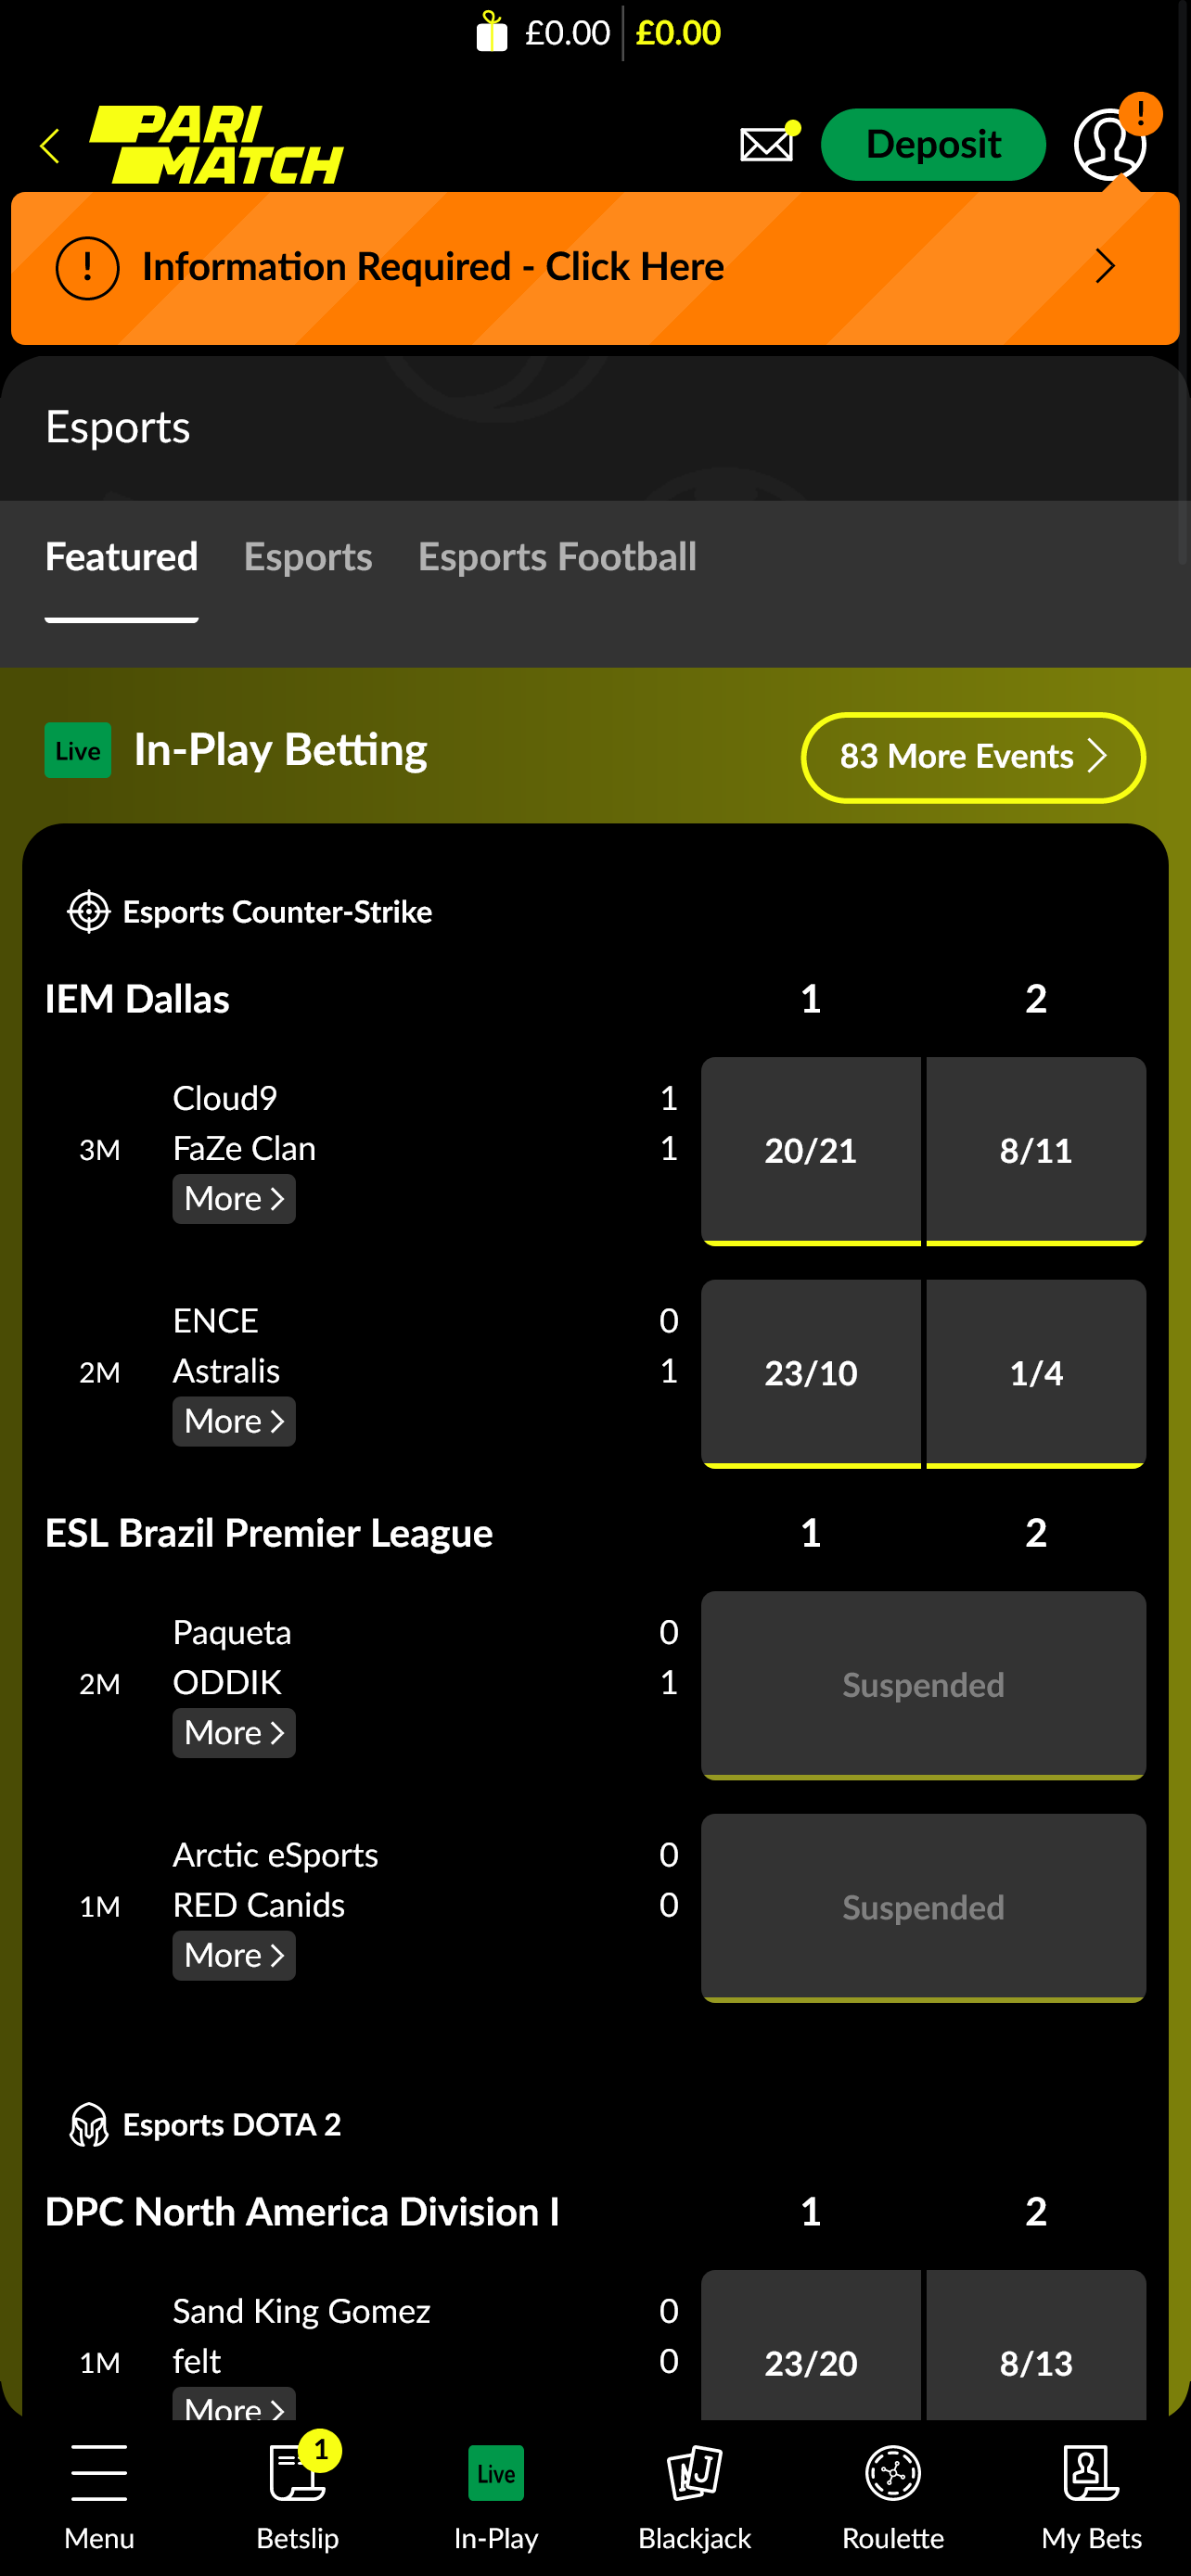
Task: Switch to the Esports Football tab
Action: 557,557
